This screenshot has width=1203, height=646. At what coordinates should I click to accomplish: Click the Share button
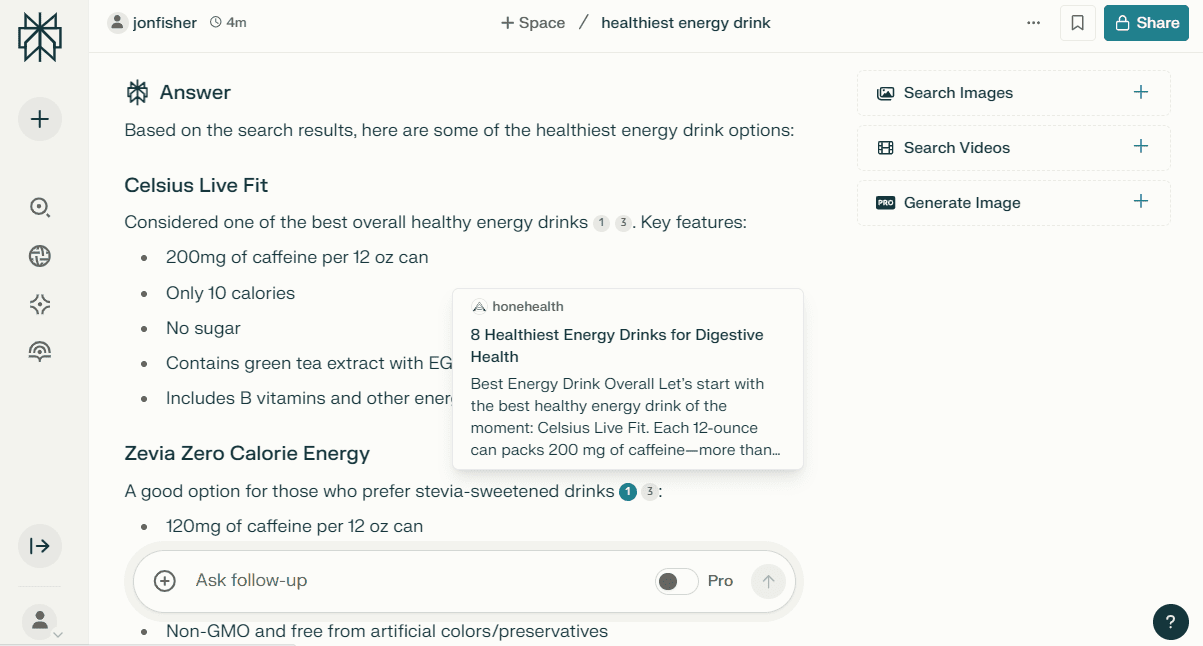[1146, 23]
